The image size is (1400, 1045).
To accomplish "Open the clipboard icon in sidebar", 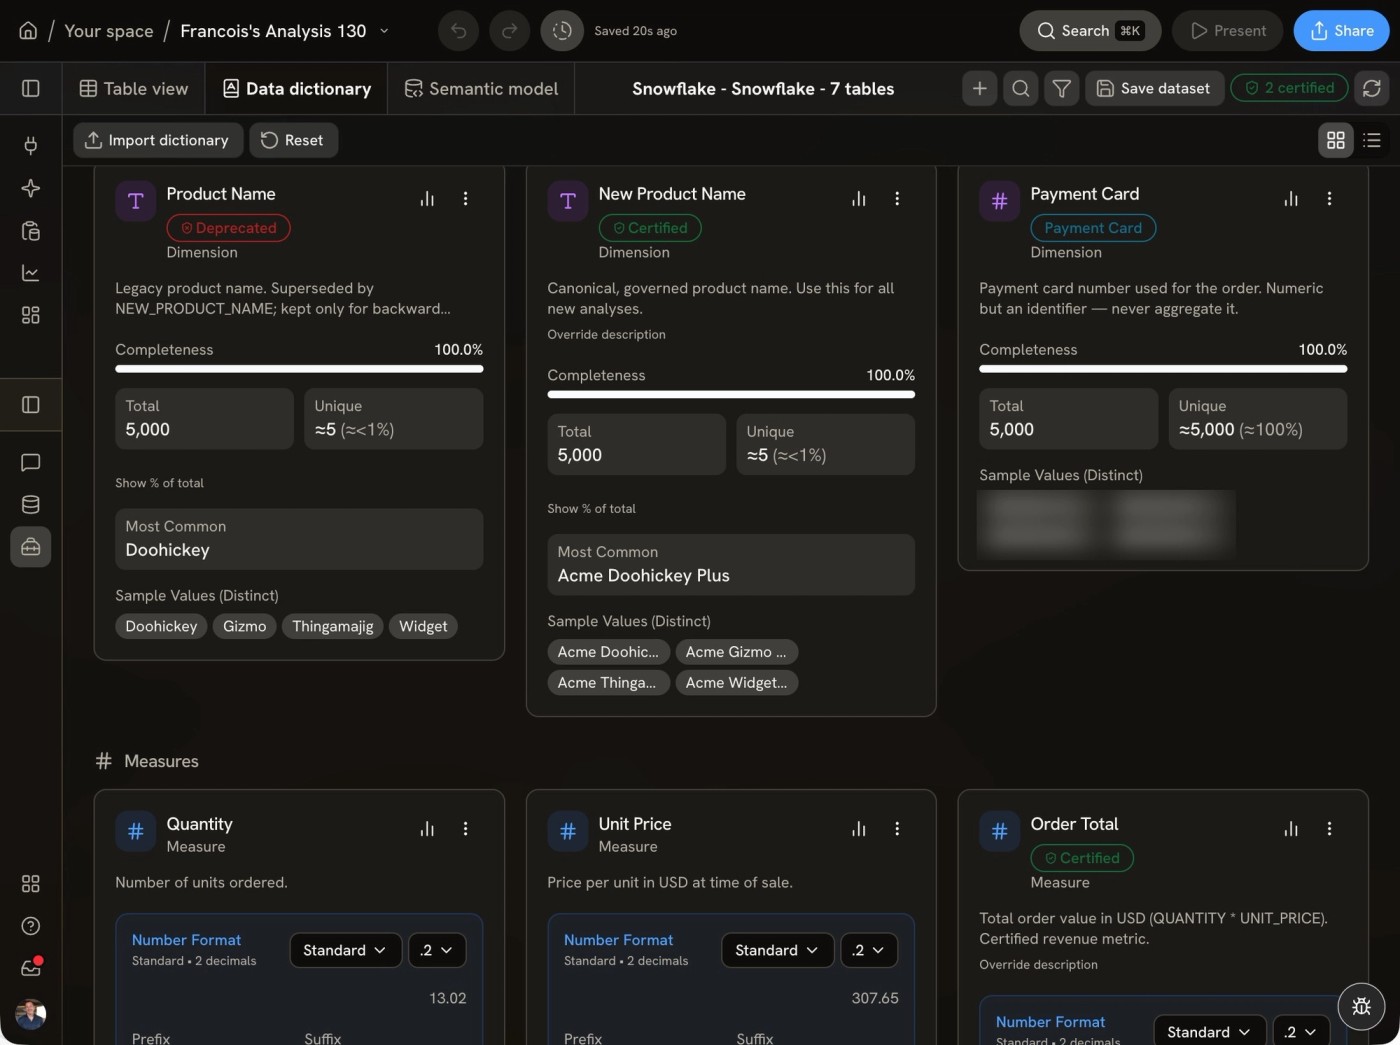I will point(31,231).
